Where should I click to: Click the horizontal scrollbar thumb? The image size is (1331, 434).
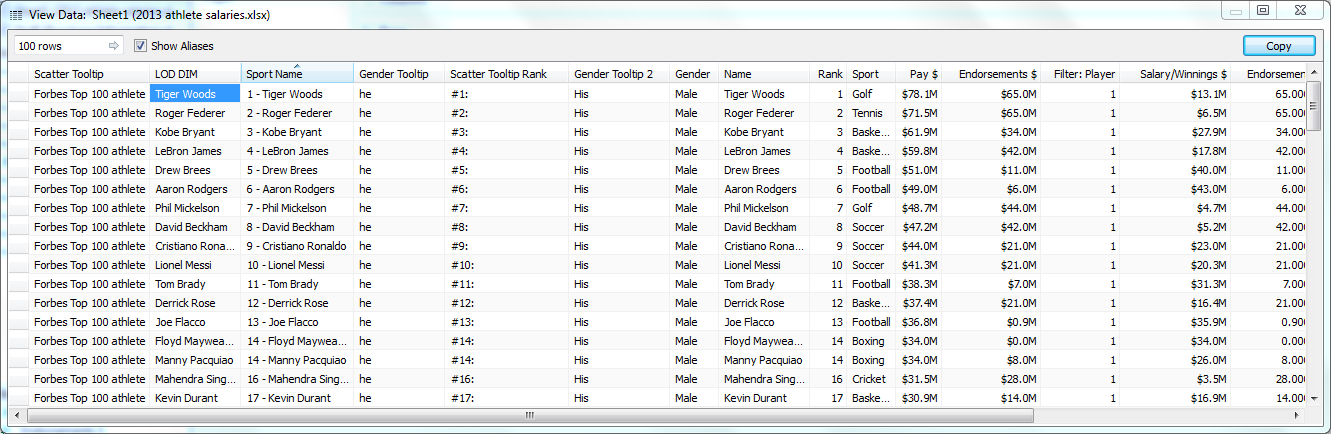[x=530, y=416]
